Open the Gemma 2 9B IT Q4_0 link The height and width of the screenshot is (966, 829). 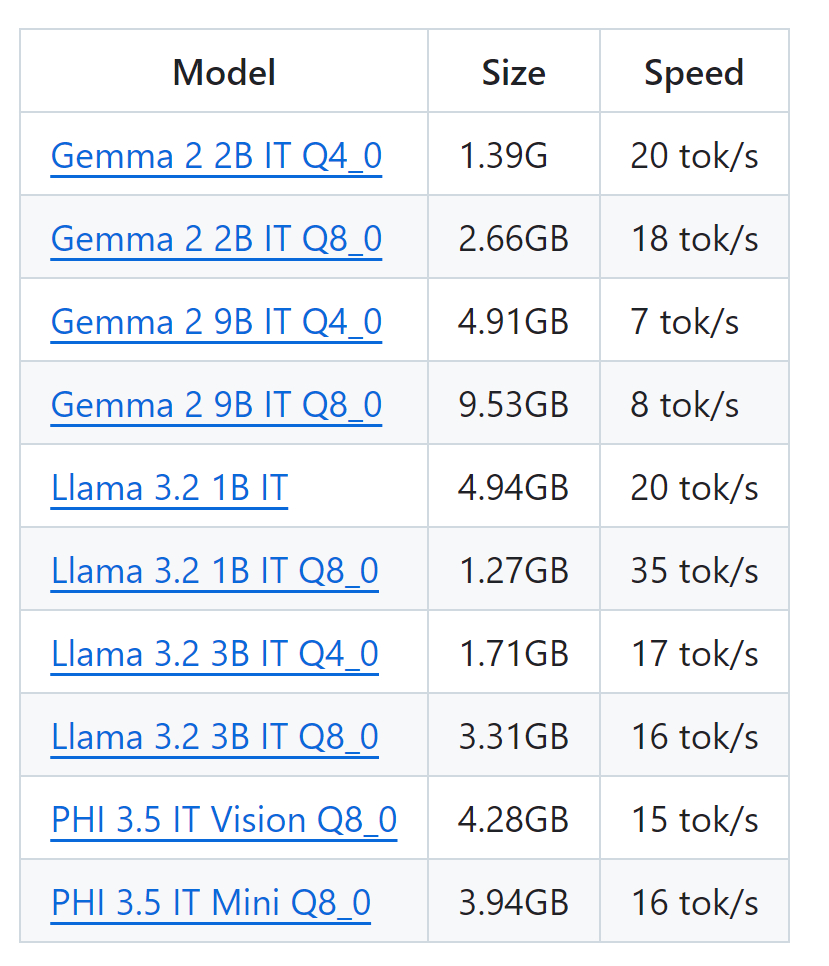click(x=216, y=322)
